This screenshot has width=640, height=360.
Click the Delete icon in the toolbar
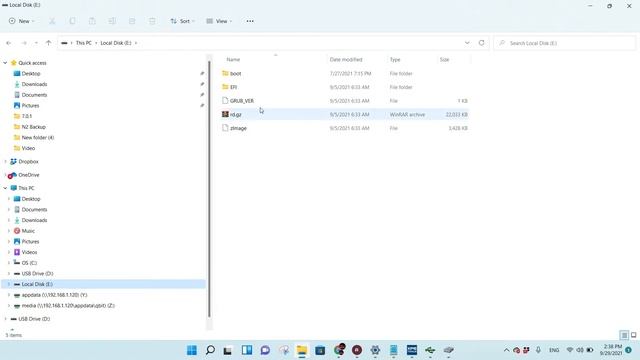coord(152,21)
